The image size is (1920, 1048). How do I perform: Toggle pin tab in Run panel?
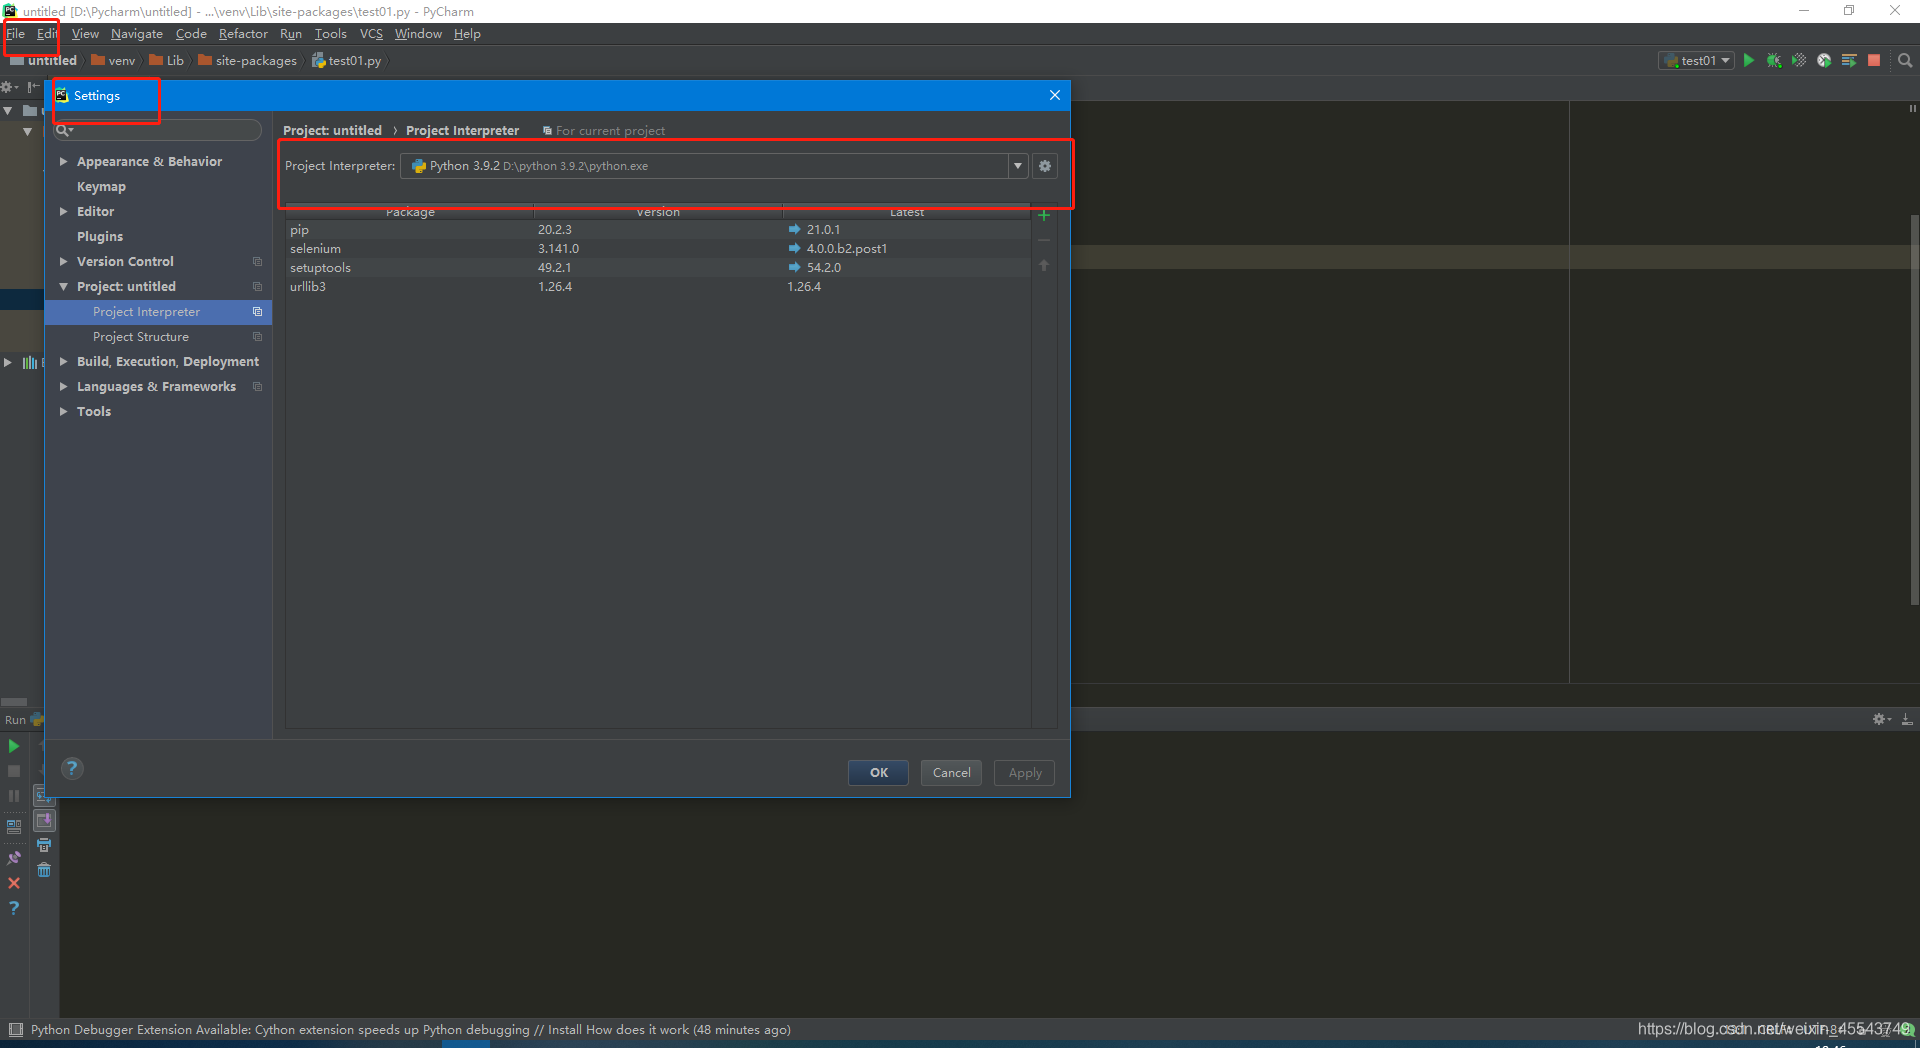pyautogui.click(x=14, y=858)
